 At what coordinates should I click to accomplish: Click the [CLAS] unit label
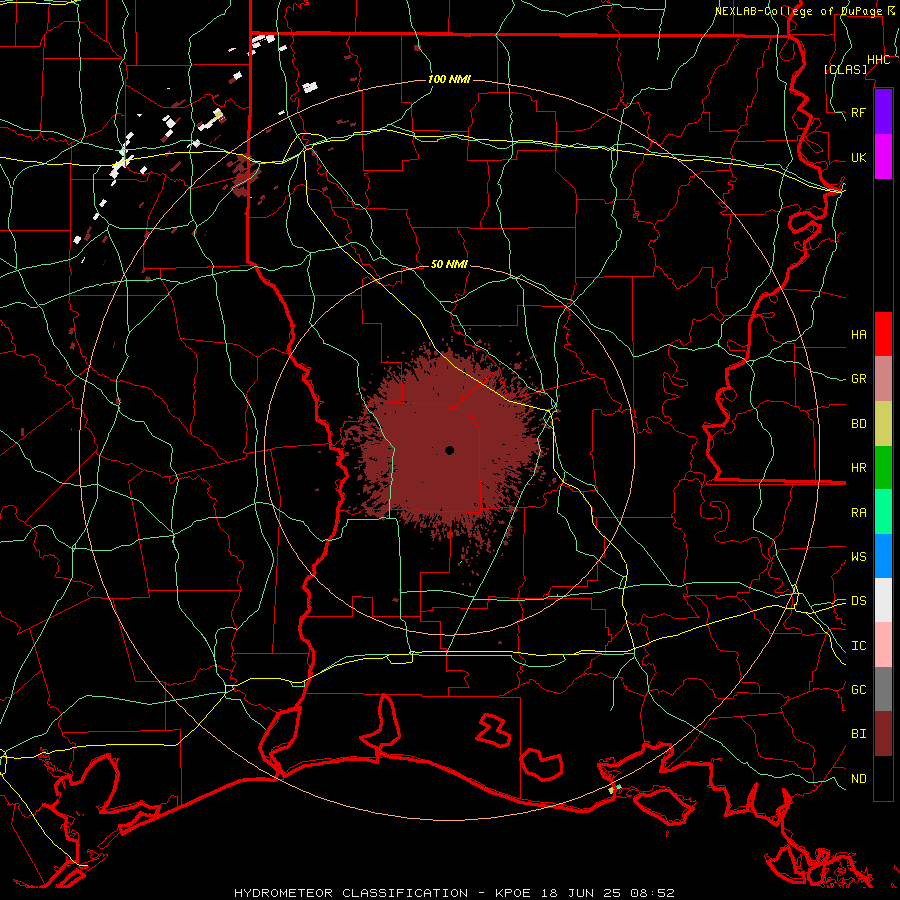click(845, 69)
